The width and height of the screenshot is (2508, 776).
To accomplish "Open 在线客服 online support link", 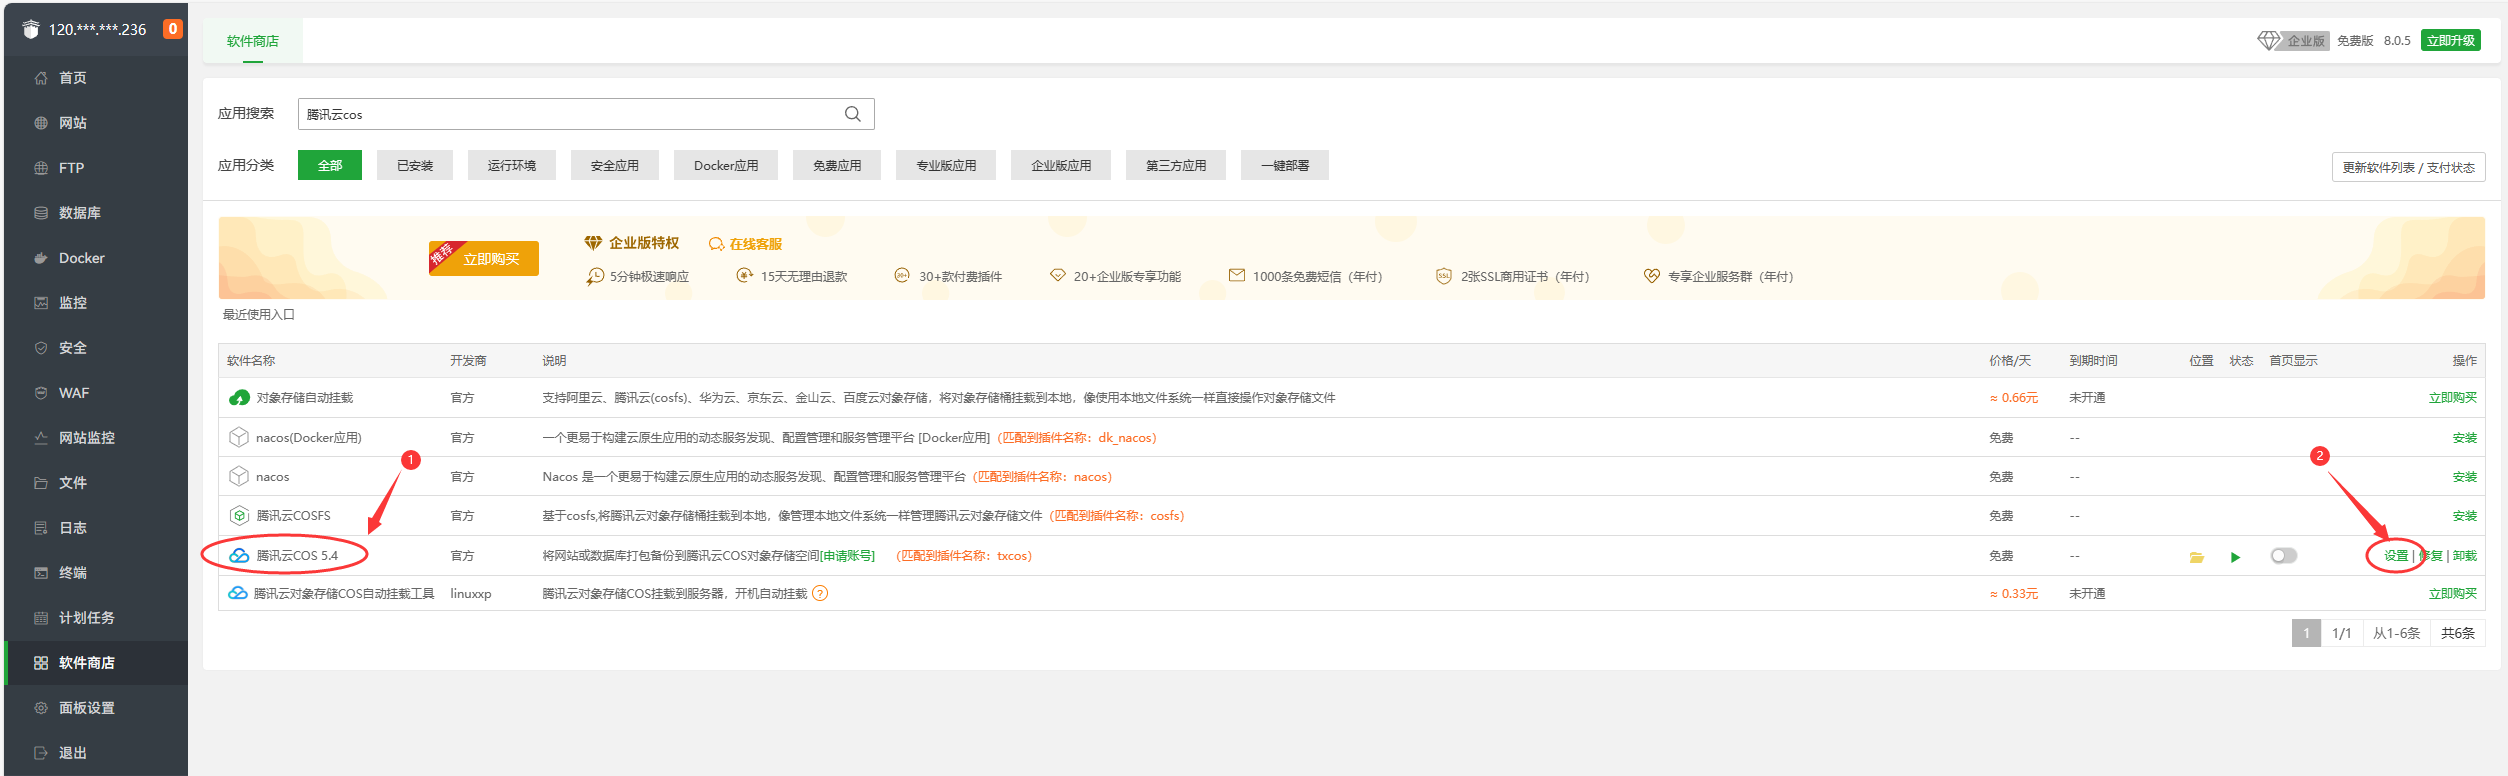I will coord(746,244).
